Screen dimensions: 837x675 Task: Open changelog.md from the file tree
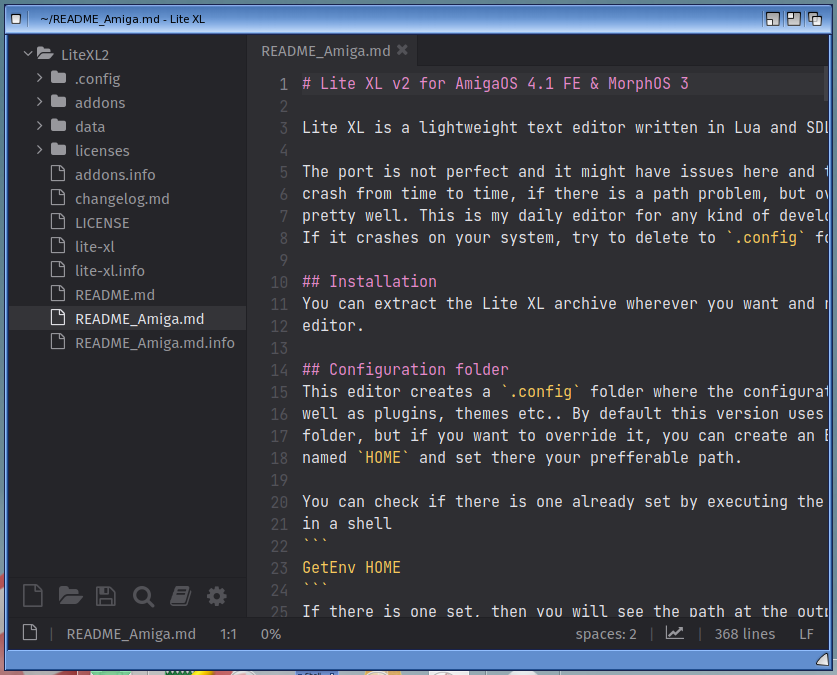(122, 198)
